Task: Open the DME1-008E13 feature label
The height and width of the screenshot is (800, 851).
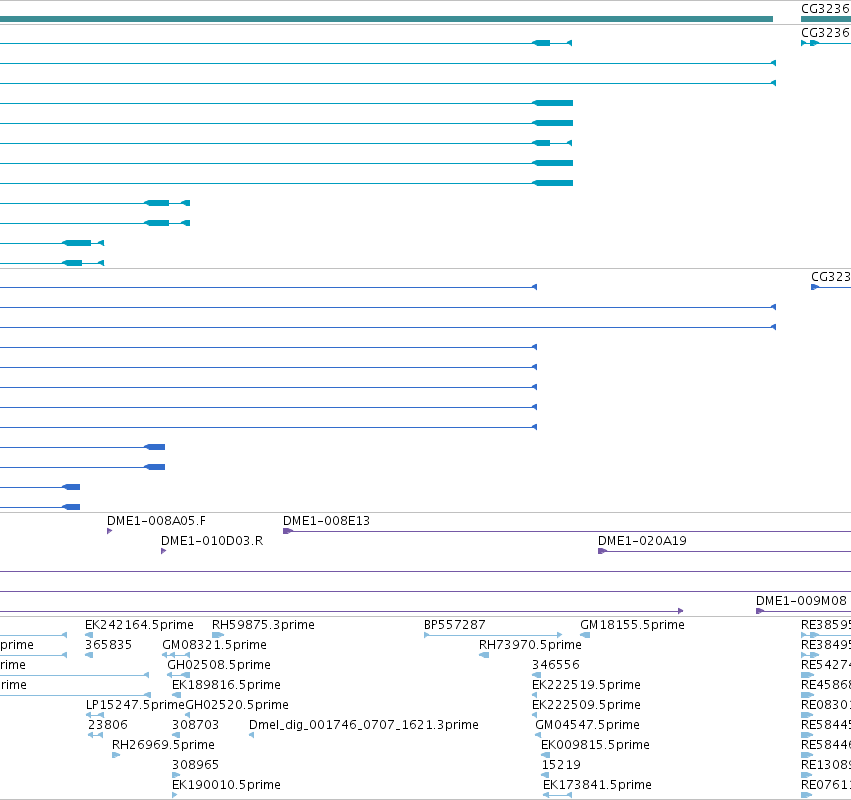Action: tap(326, 521)
